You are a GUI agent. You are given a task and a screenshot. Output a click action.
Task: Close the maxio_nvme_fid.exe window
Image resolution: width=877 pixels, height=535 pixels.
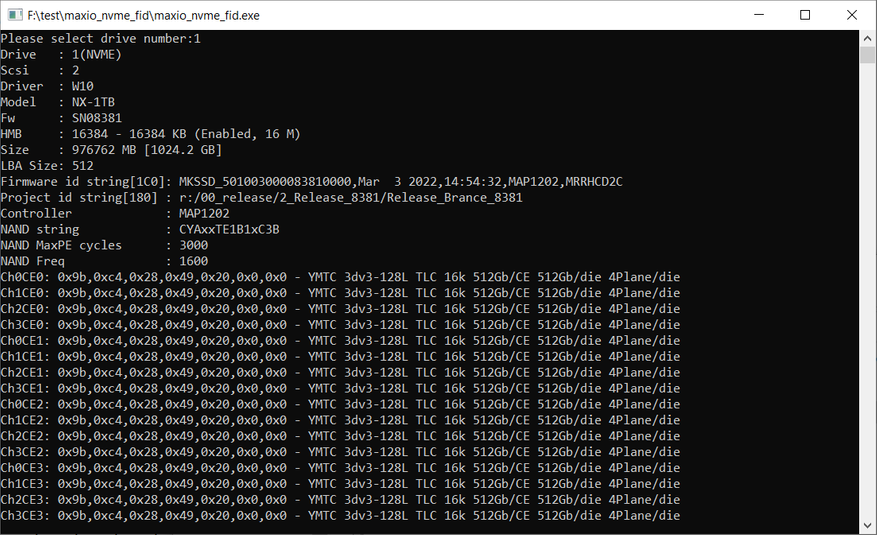(852, 15)
